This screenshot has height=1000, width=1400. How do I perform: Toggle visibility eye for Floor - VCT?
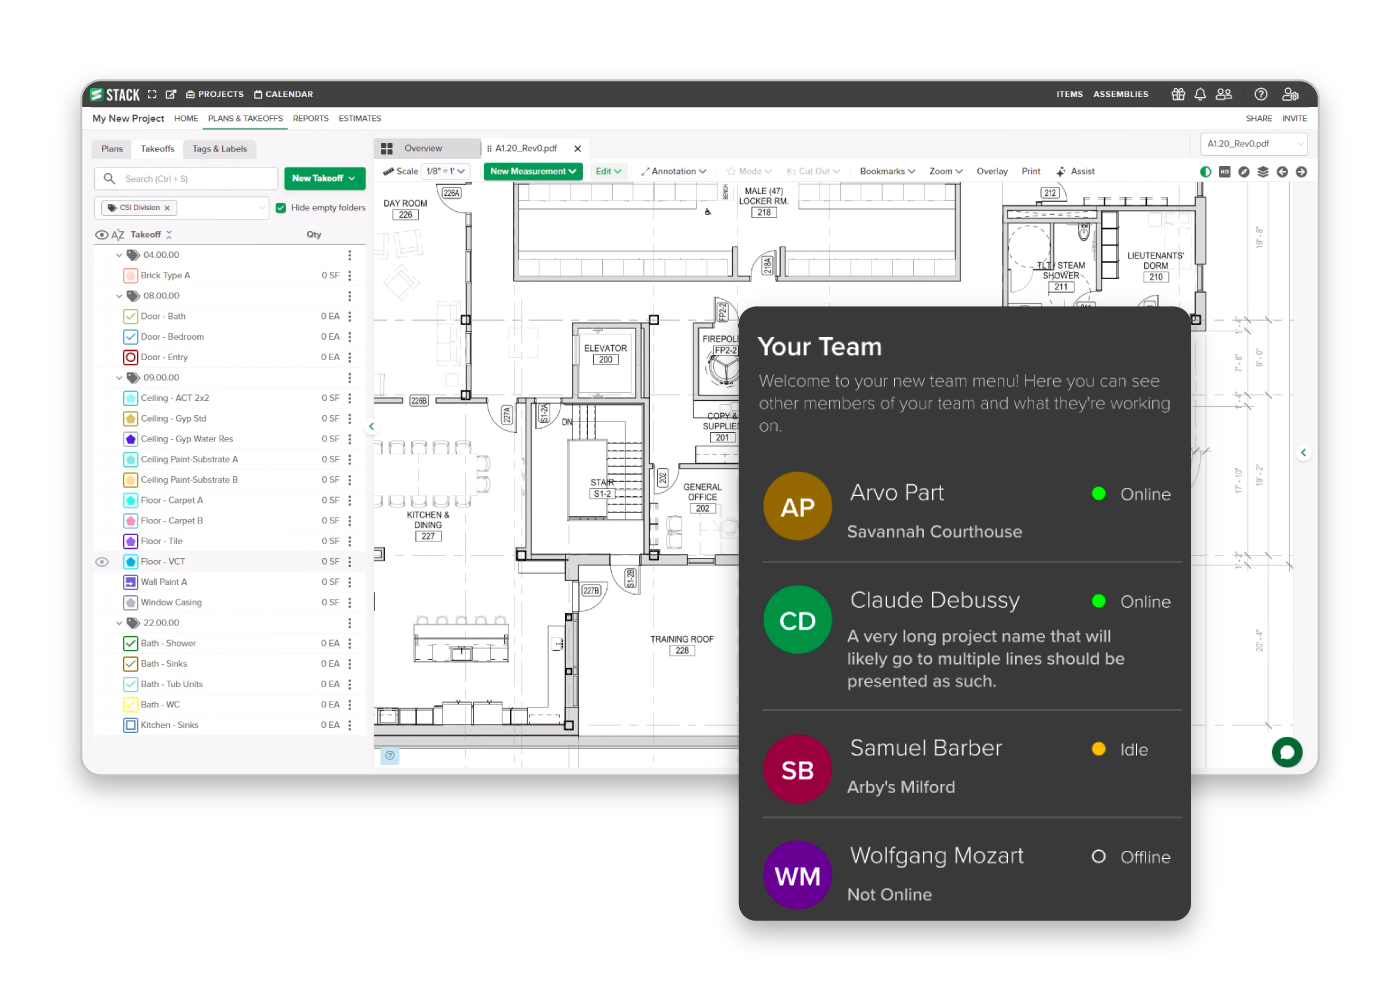pyautogui.click(x=102, y=562)
